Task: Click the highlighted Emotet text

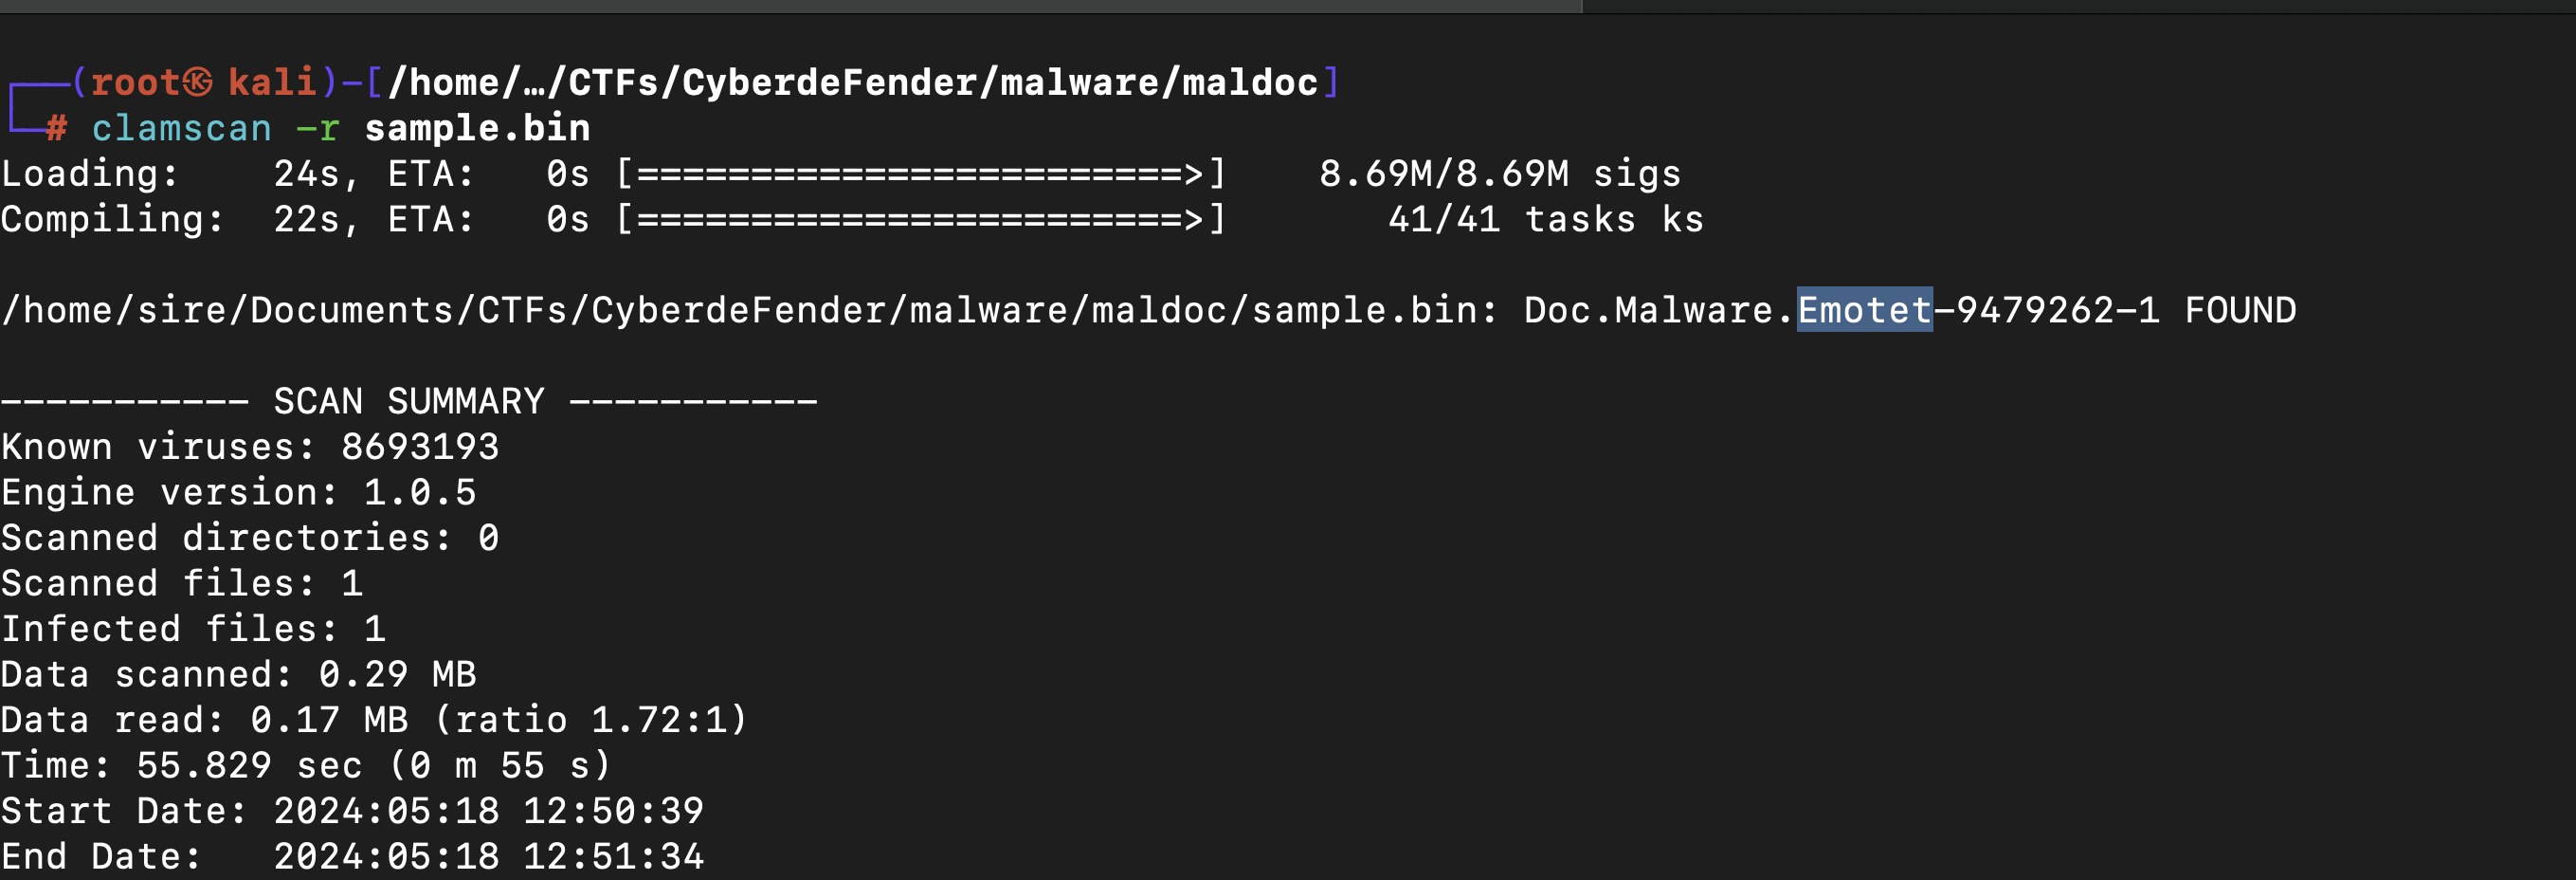Action: pos(1864,309)
